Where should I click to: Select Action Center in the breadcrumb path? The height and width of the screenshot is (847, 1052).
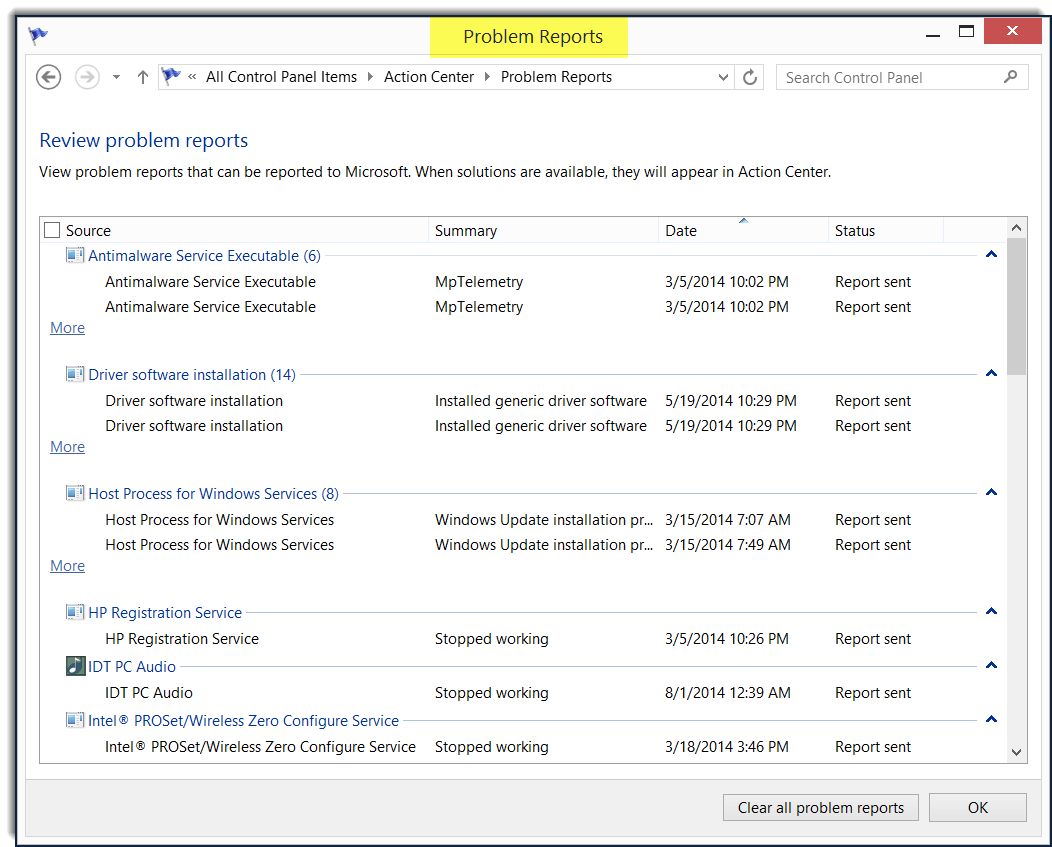click(x=428, y=76)
